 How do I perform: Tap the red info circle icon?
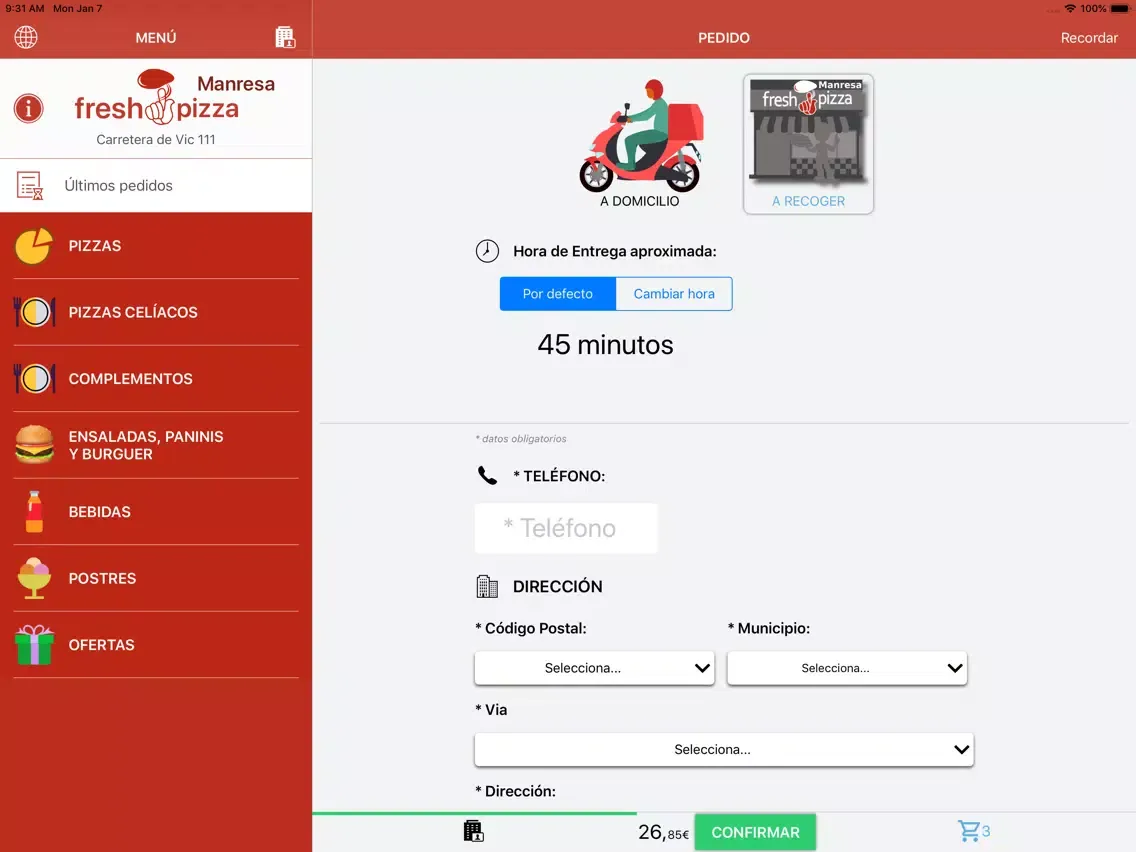(x=29, y=109)
